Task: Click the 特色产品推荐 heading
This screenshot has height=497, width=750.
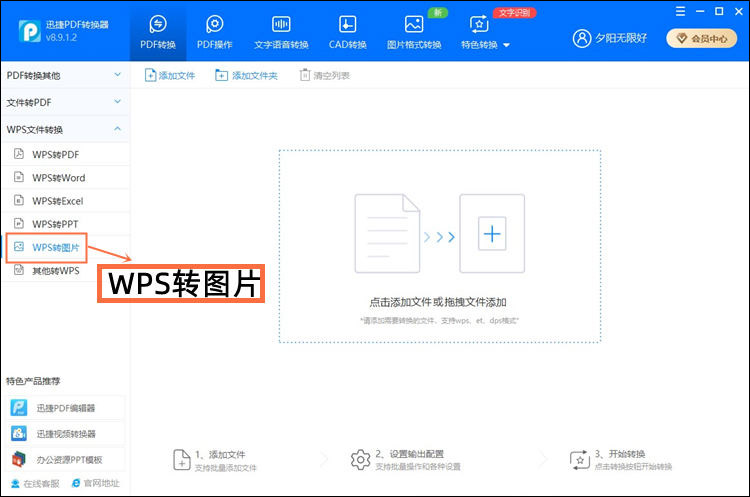Action: tap(33, 381)
